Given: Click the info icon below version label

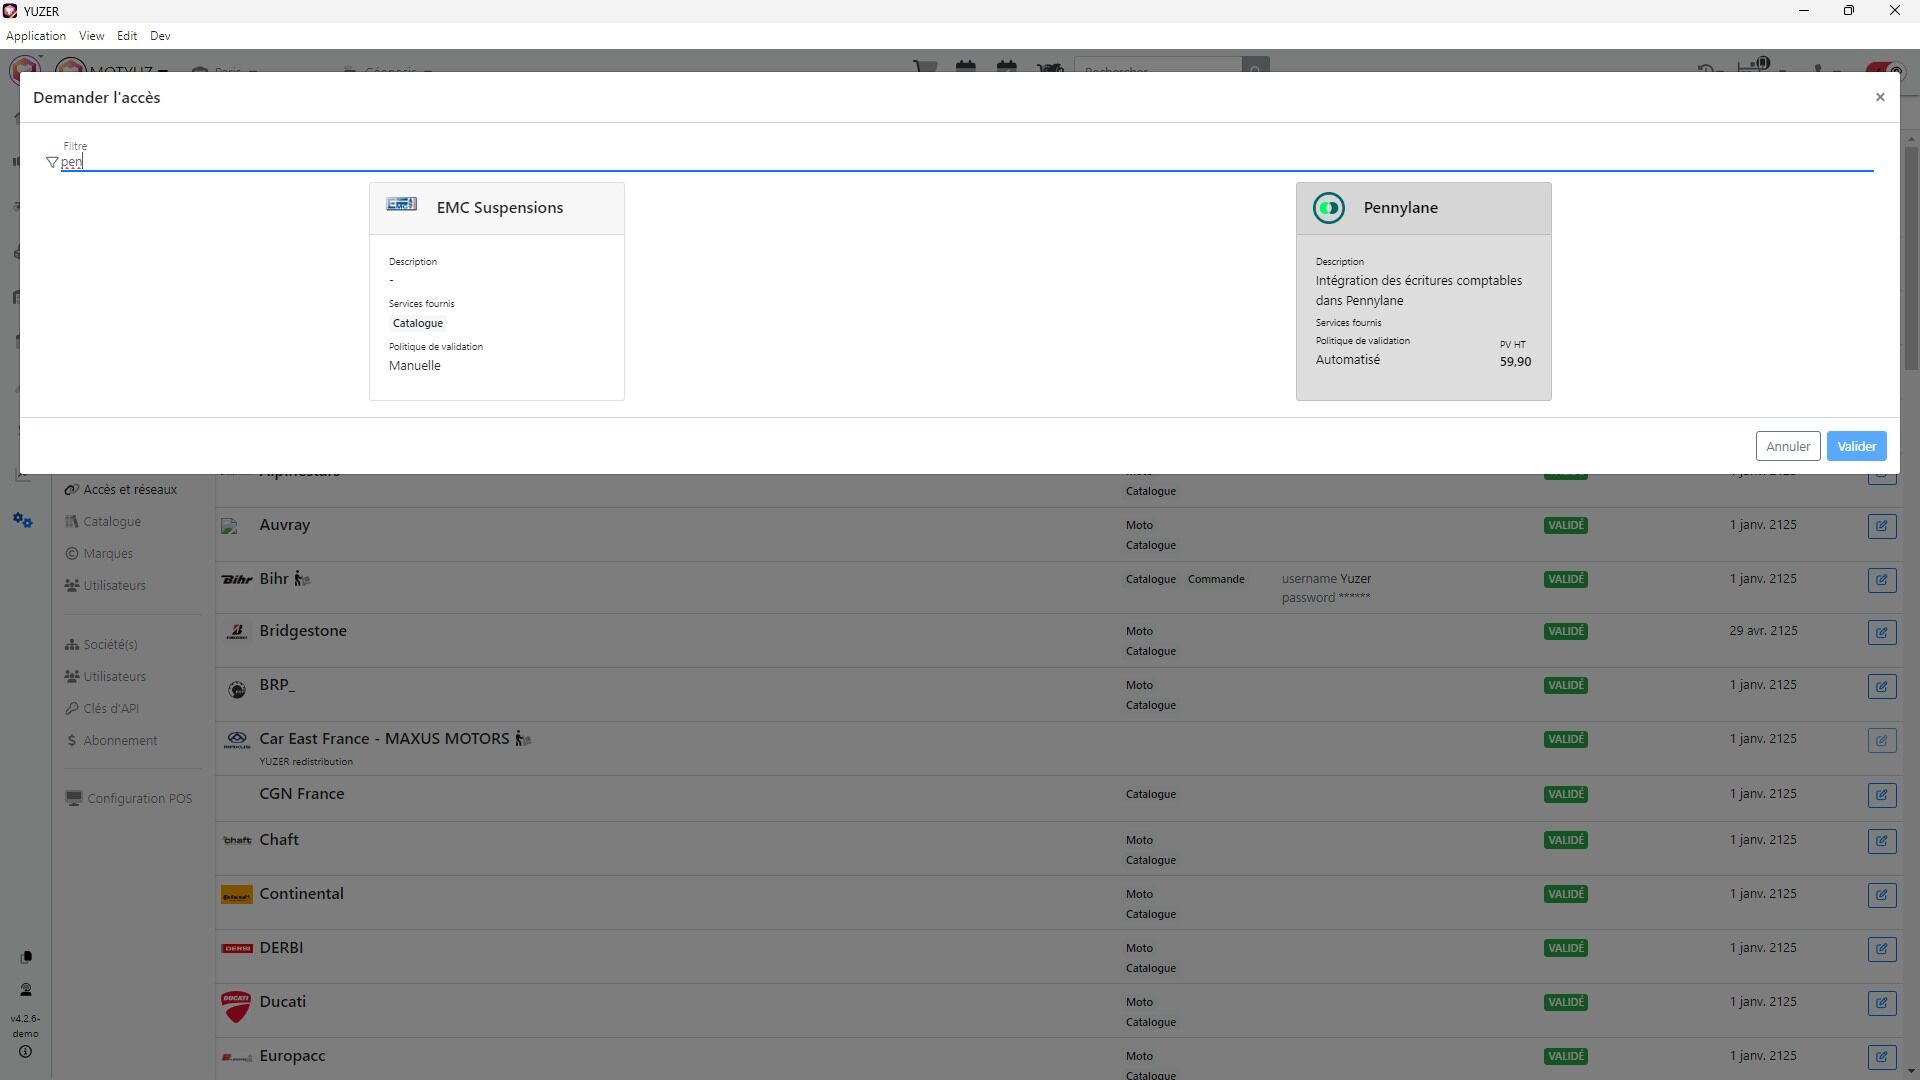Looking at the screenshot, I should pos(26,1052).
